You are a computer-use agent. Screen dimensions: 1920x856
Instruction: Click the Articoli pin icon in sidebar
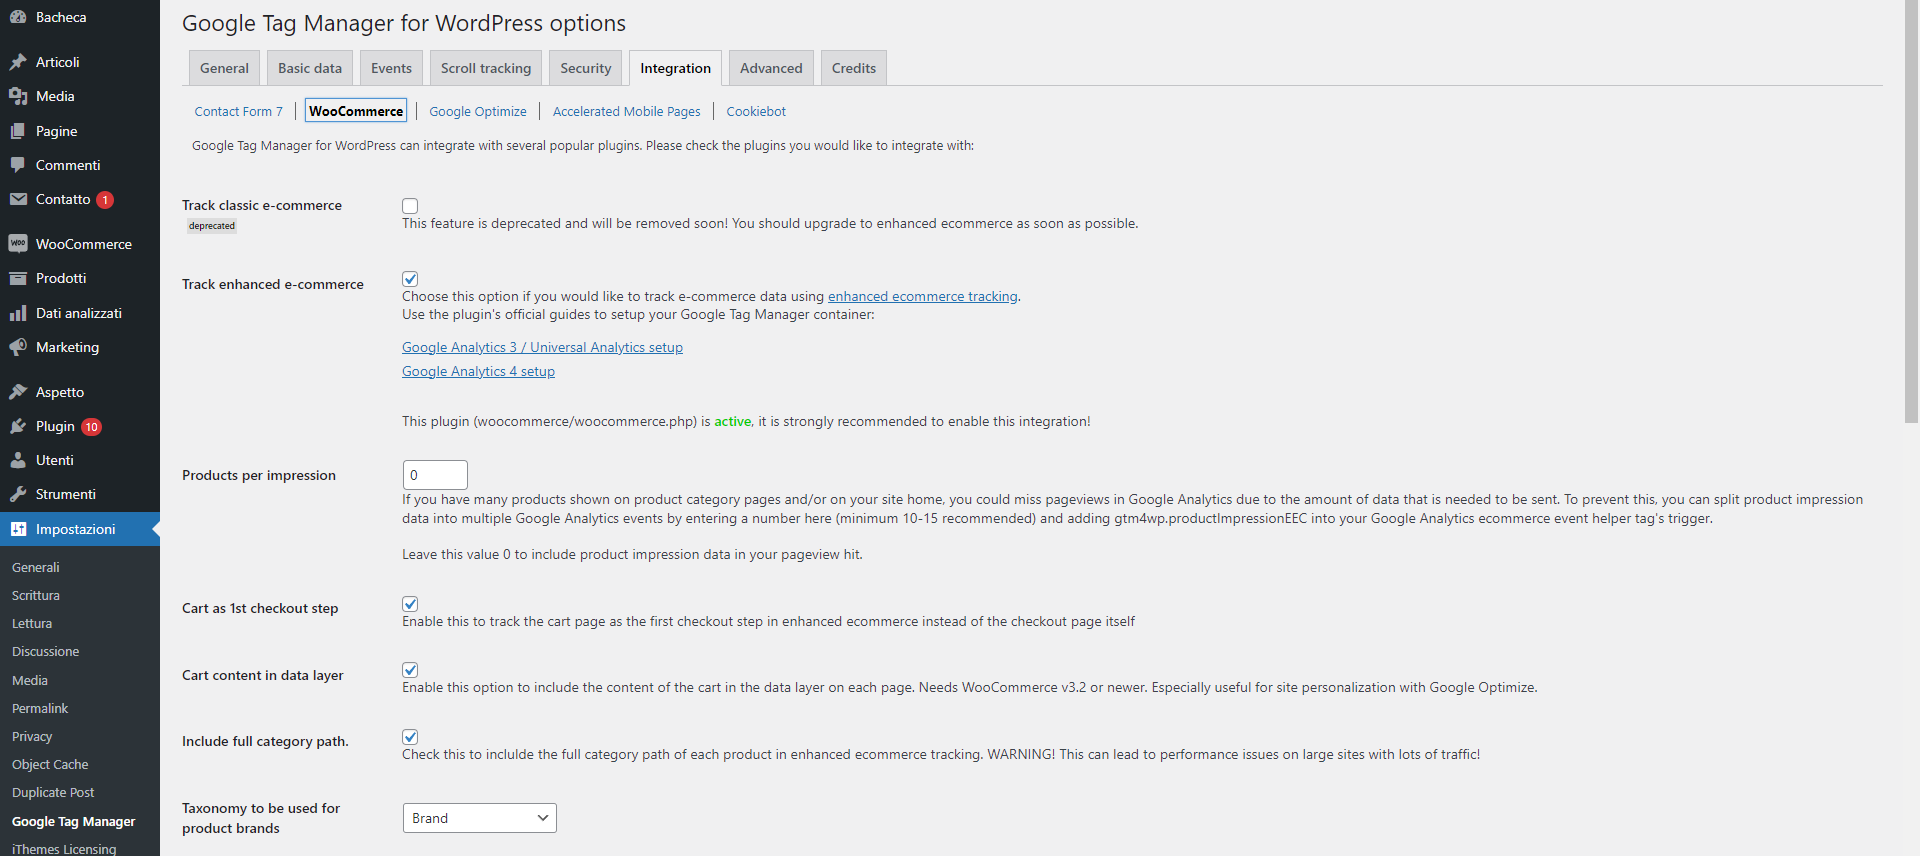[x=18, y=62]
